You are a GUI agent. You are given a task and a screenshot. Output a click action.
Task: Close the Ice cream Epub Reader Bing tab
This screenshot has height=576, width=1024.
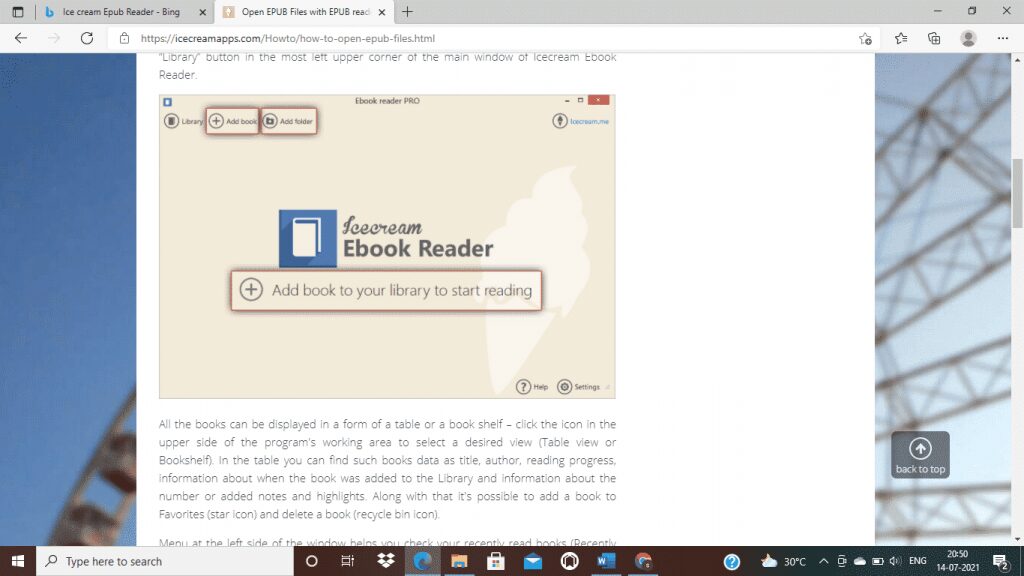202,12
